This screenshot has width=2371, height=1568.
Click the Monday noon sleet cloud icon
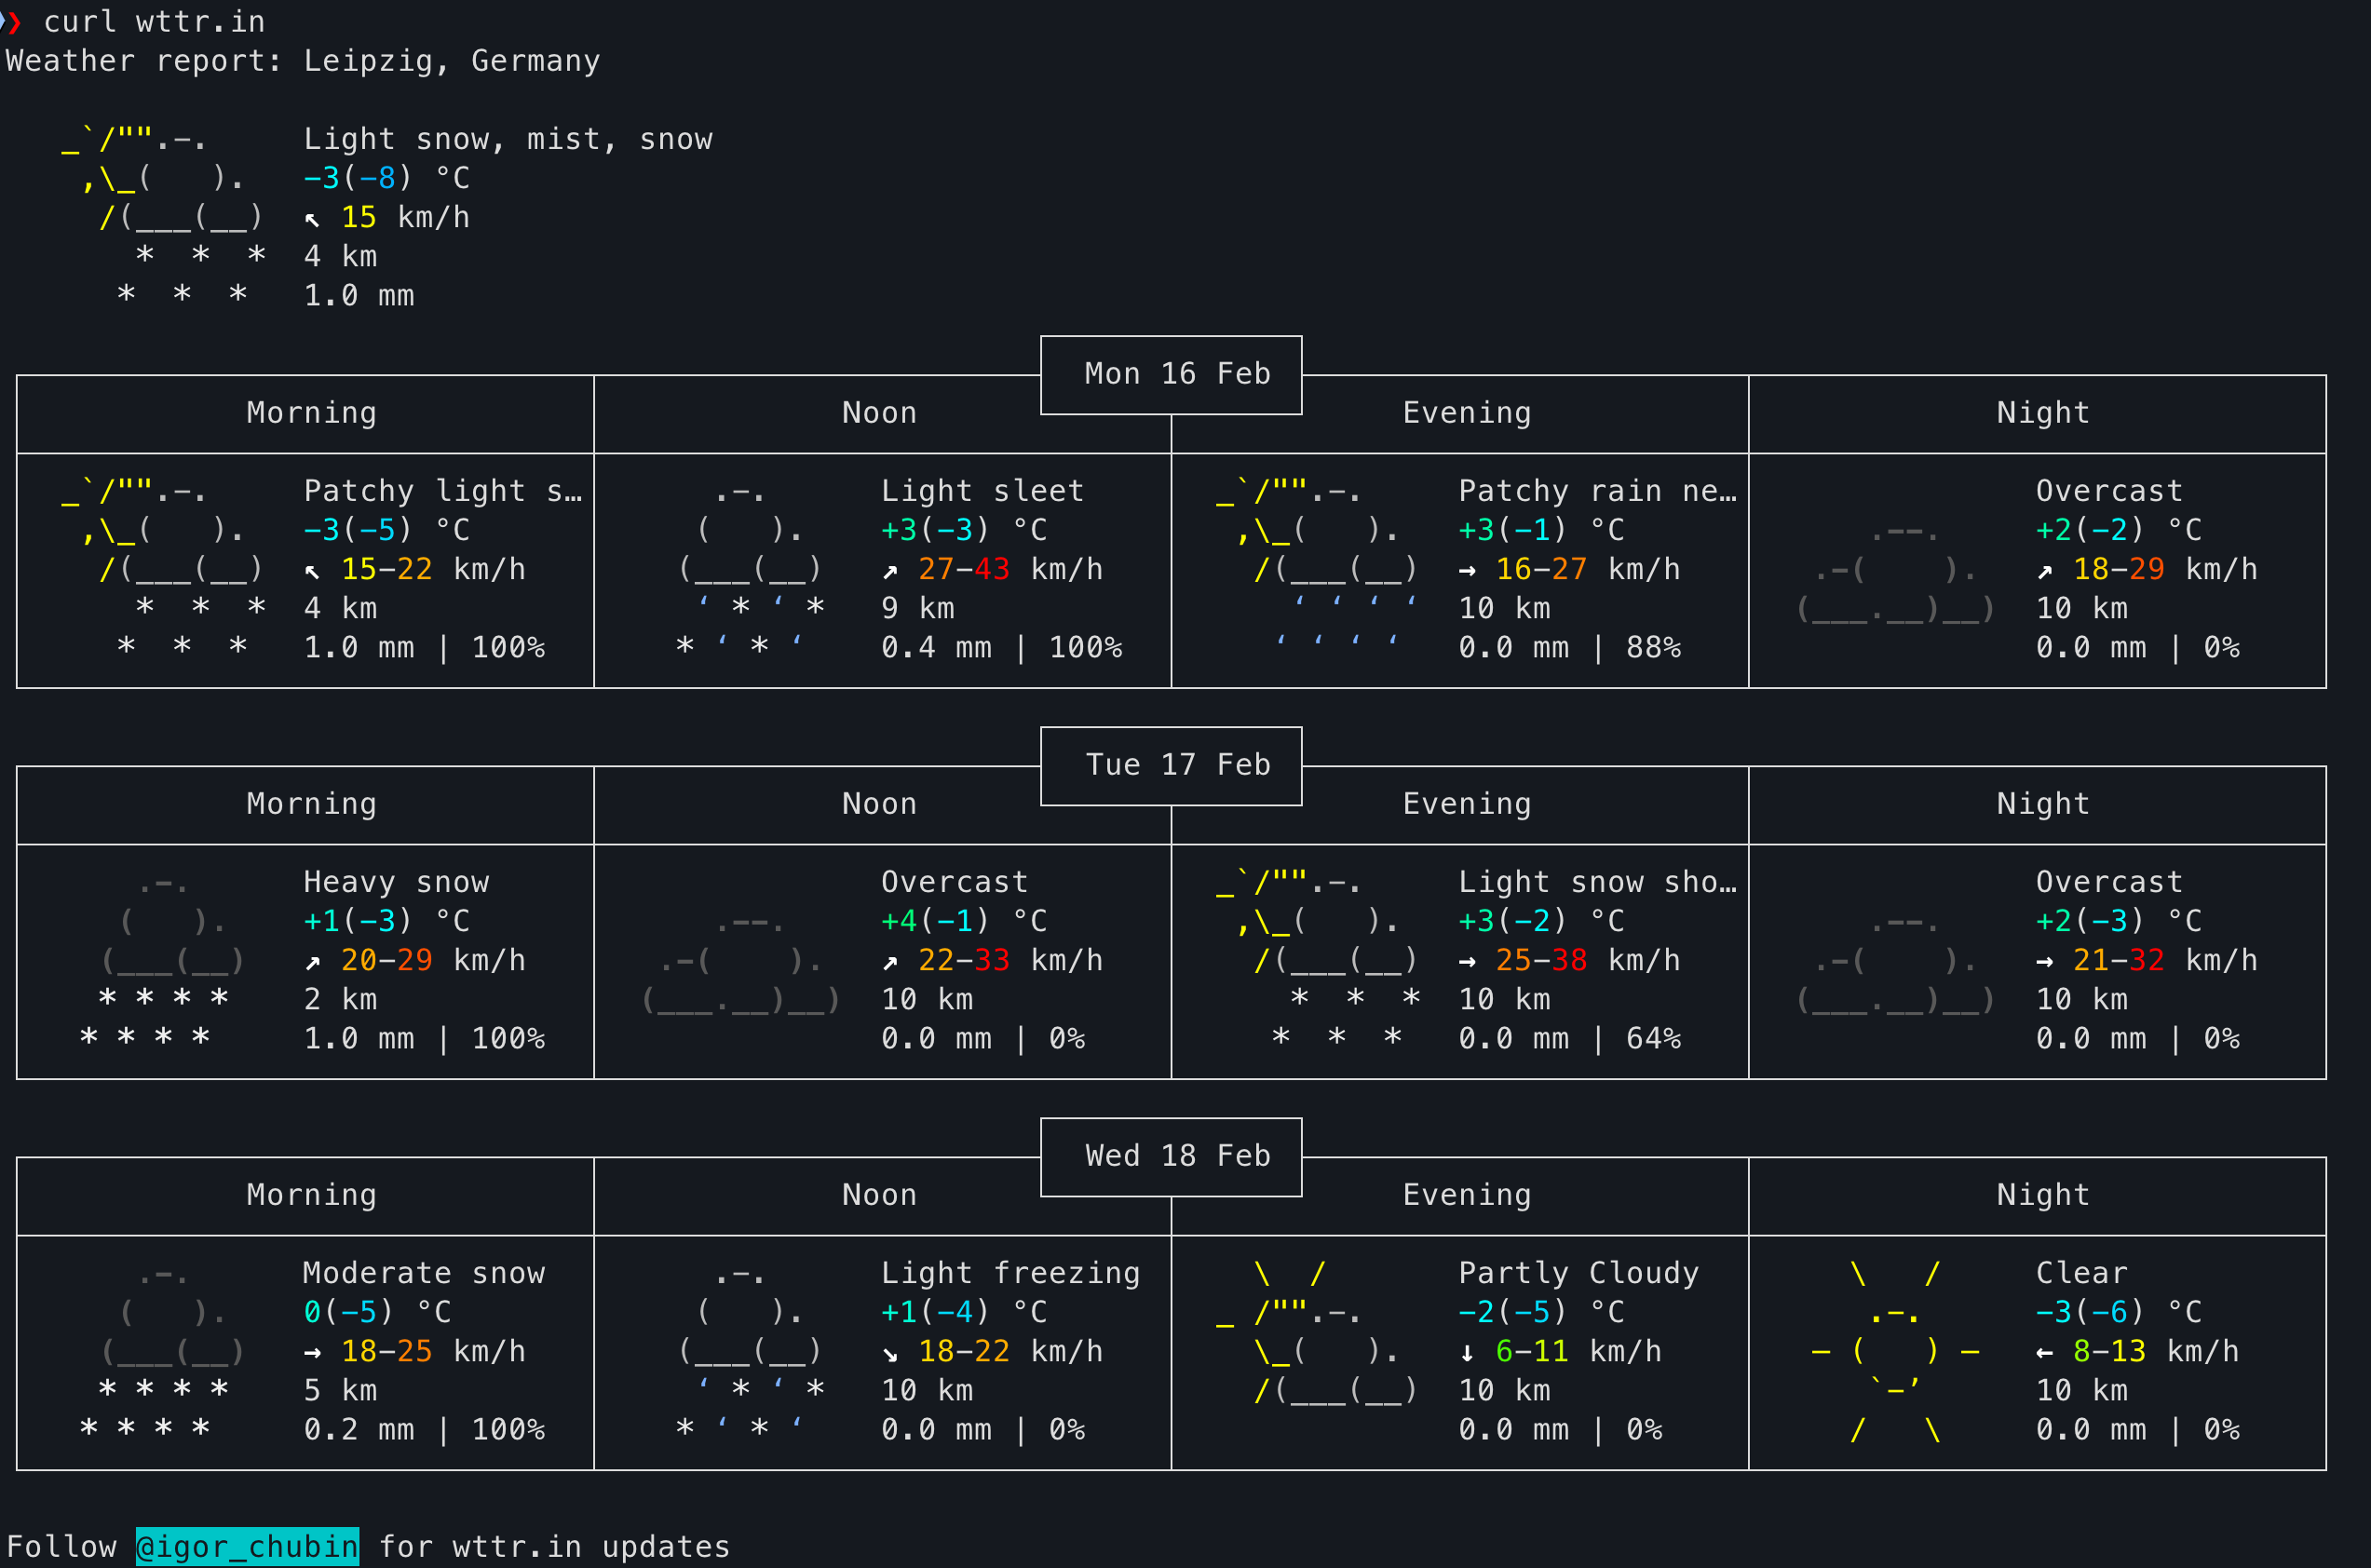point(750,569)
